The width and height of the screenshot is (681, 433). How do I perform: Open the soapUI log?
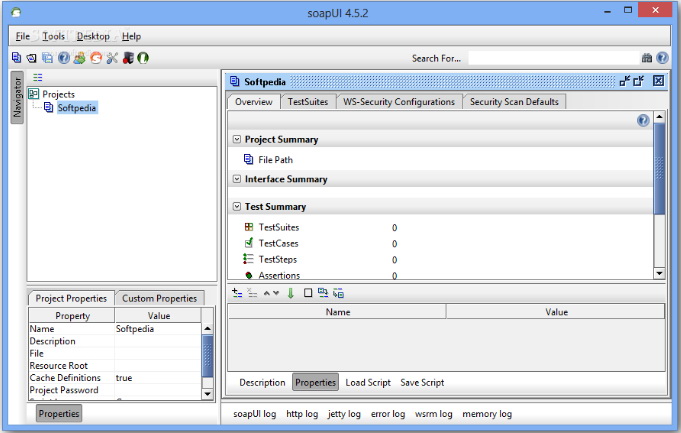(x=255, y=414)
